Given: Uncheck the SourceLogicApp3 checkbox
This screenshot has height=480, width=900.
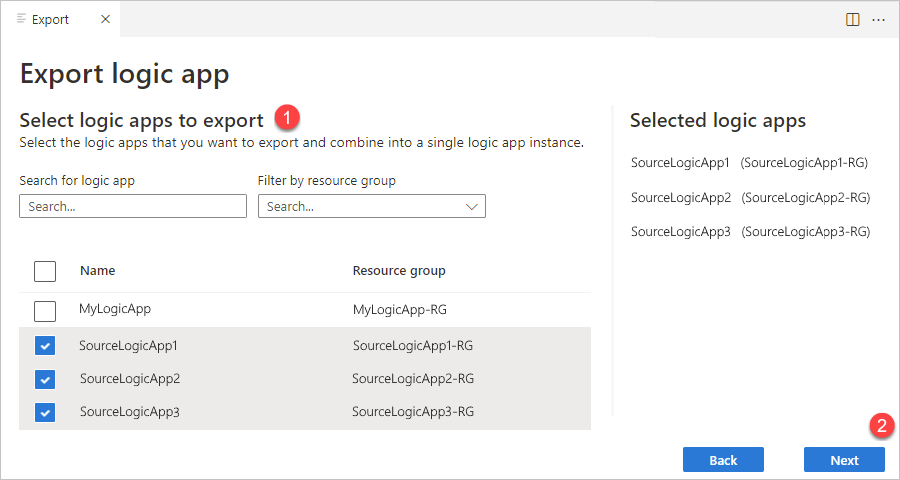Looking at the screenshot, I should [45, 412].
